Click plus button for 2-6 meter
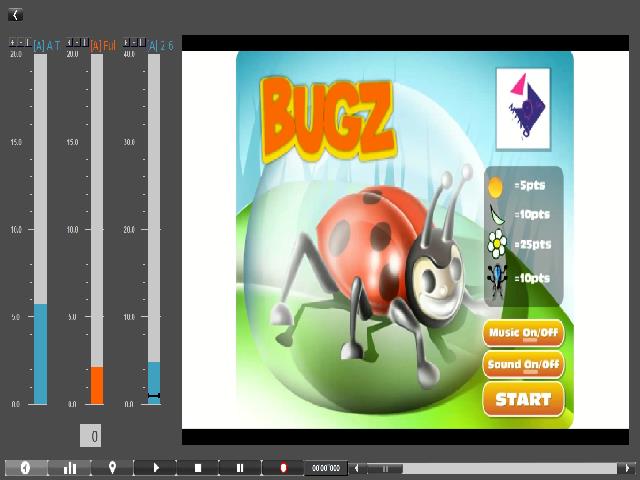The height and width of the screenshot is (480, 640). tap(127, 42)
